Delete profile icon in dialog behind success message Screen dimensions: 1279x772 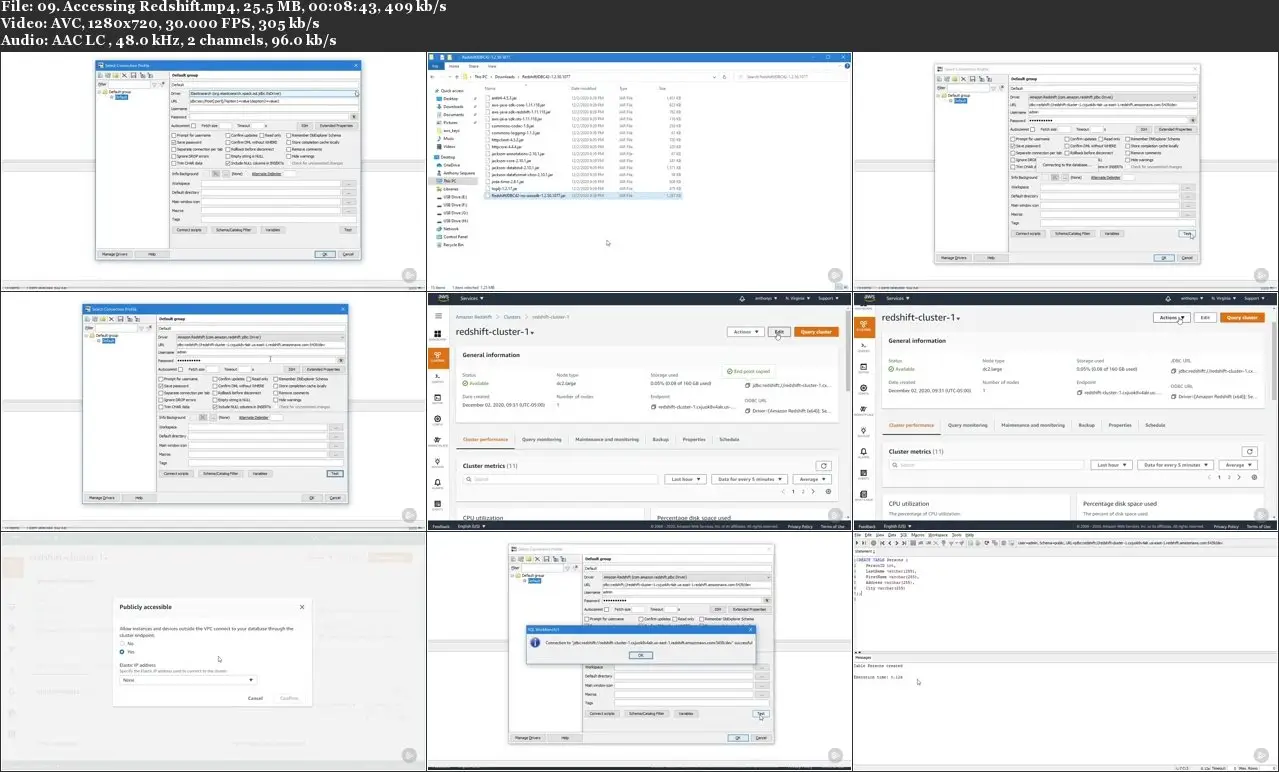point(537,559)
